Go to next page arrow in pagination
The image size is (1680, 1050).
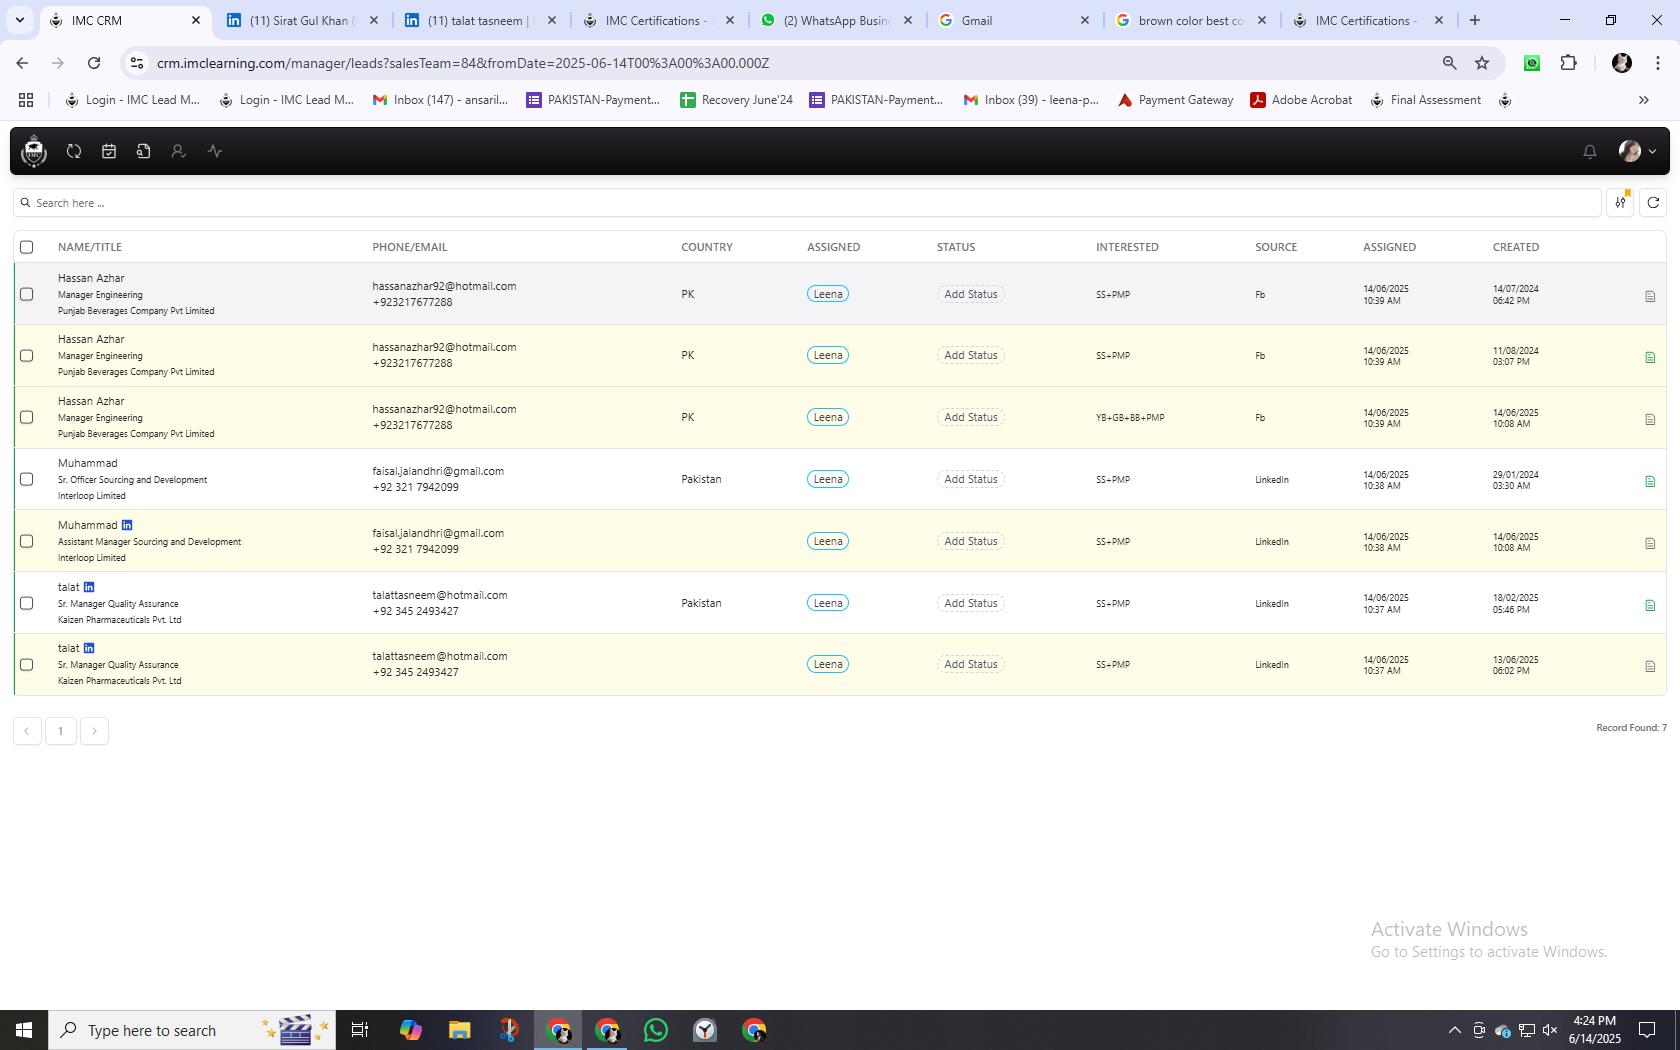pyautogui.click(x=95, y=731)
